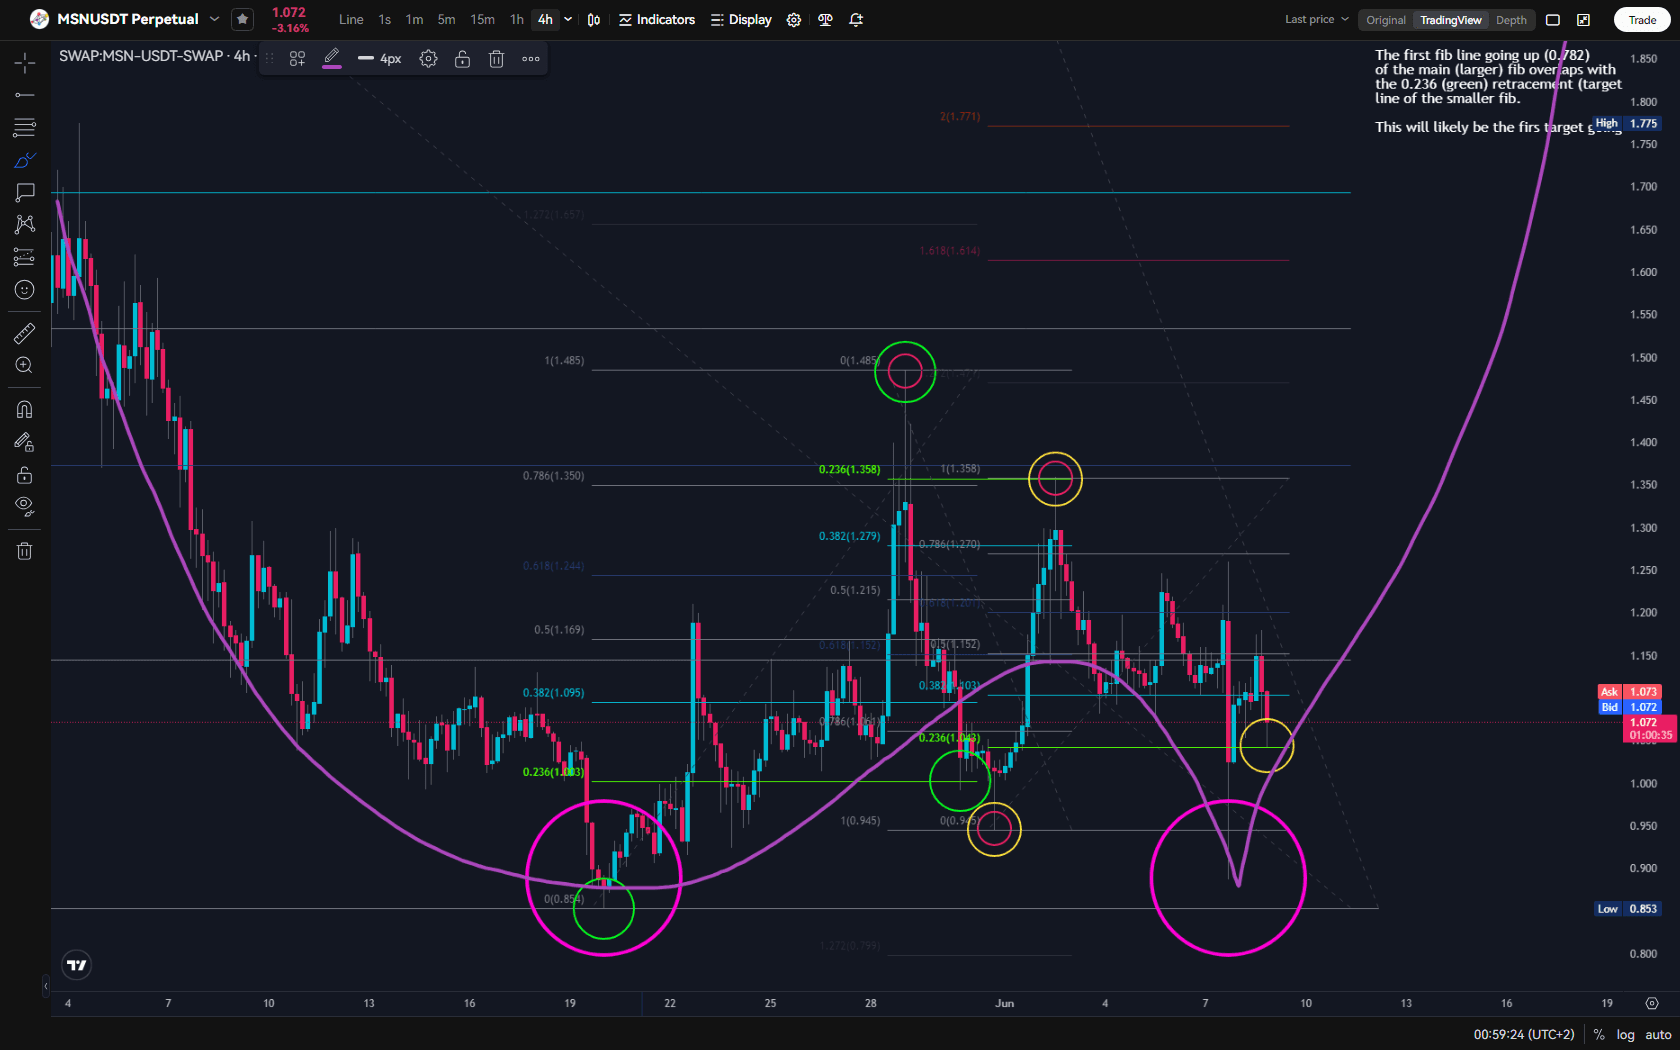Click the Low 0.853 price label
Screen dimensions: 1680x1050
click(1627, 909)
